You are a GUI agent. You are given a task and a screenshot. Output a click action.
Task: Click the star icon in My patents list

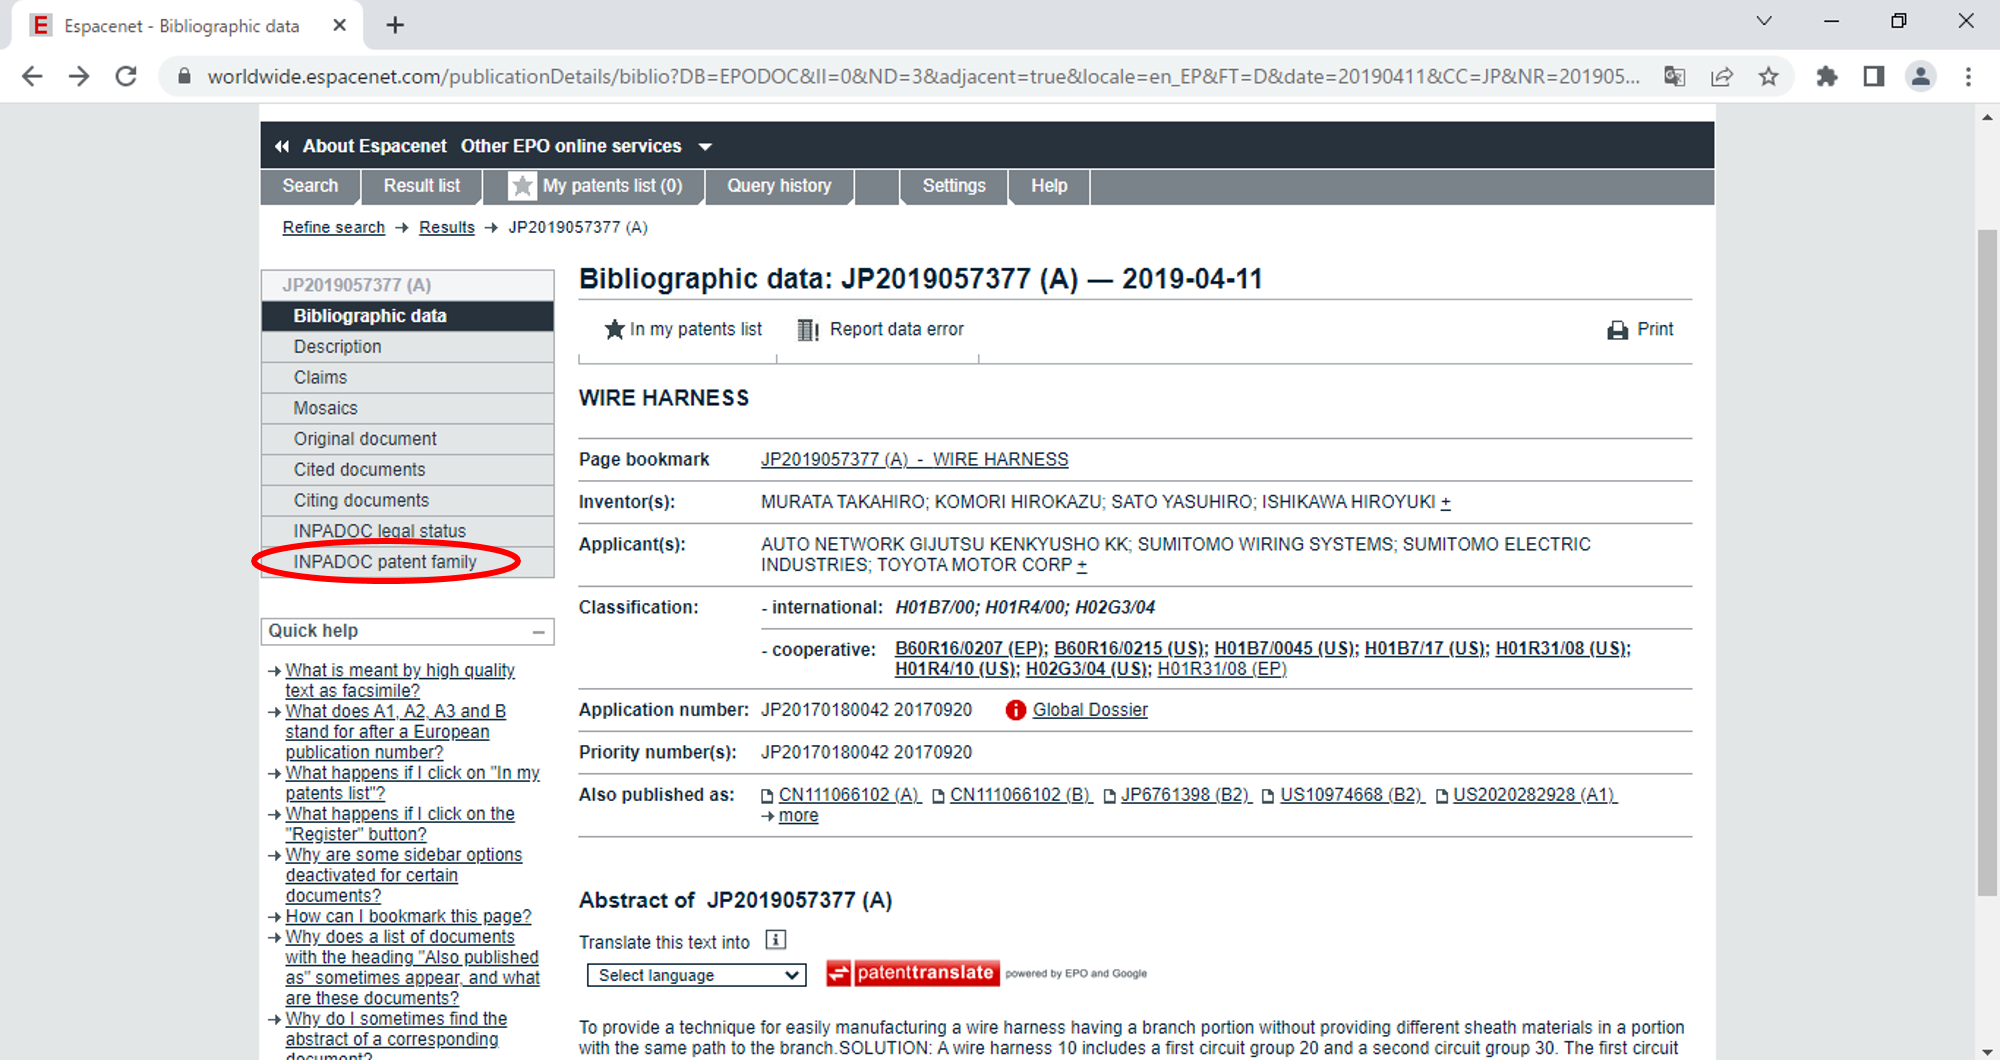coord(522,186)
